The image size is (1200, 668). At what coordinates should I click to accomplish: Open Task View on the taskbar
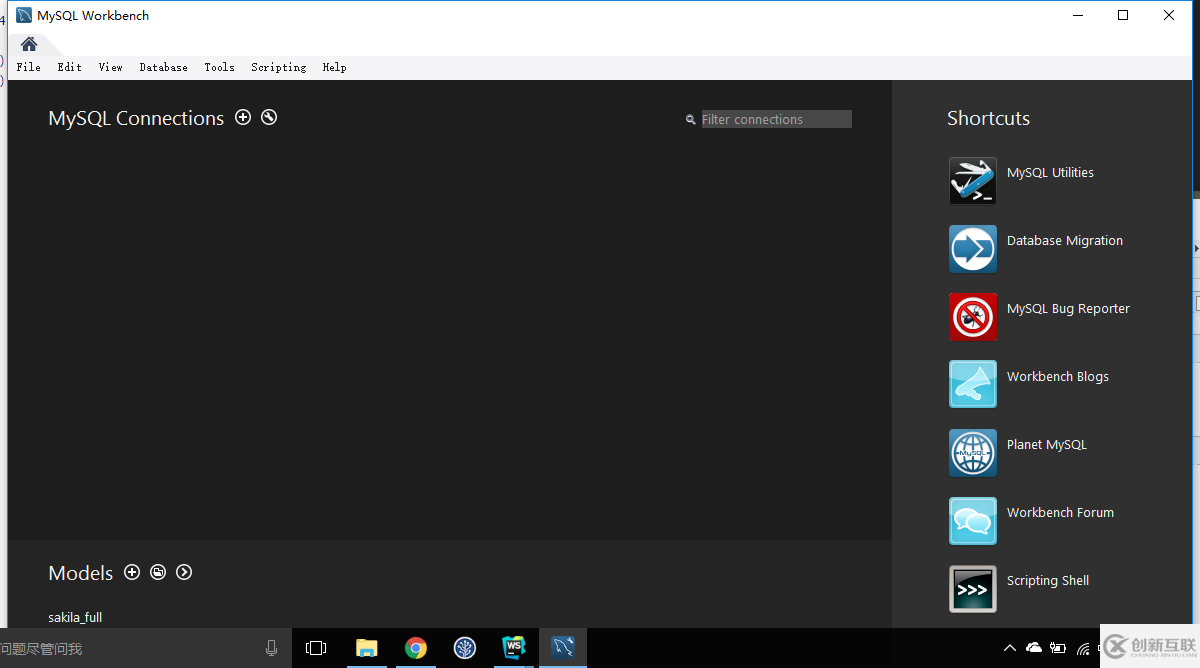[316, 648]
